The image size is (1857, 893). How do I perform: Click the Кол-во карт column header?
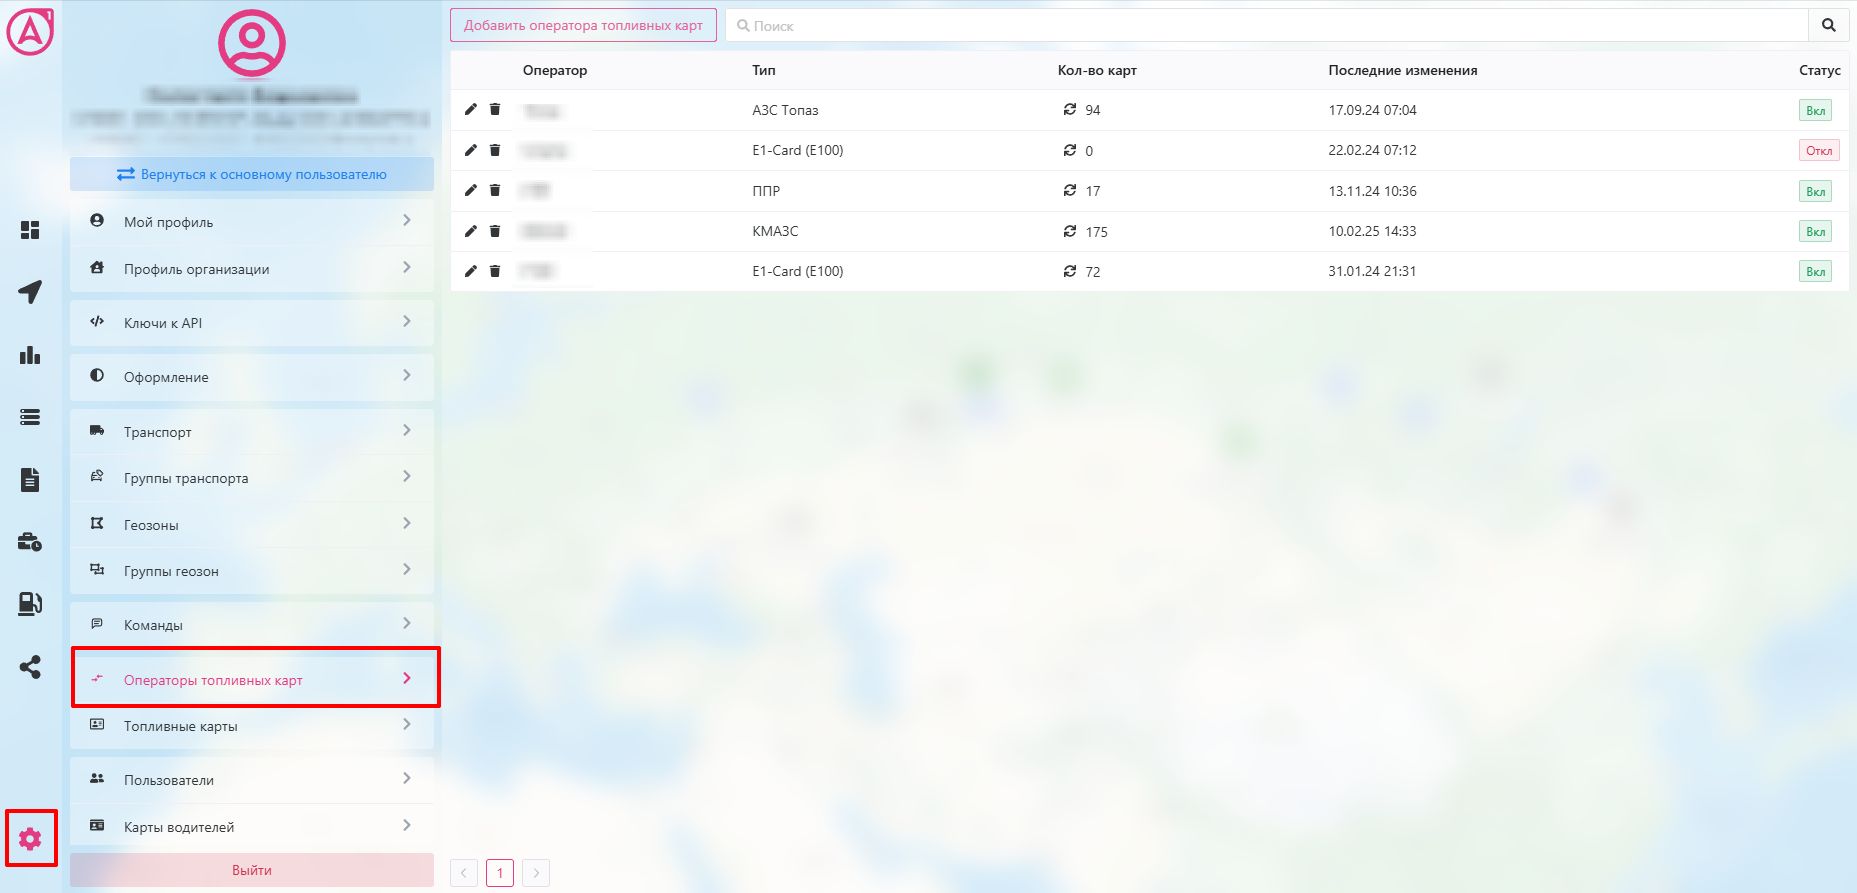pyautogui.click(x=1097, y=70)
